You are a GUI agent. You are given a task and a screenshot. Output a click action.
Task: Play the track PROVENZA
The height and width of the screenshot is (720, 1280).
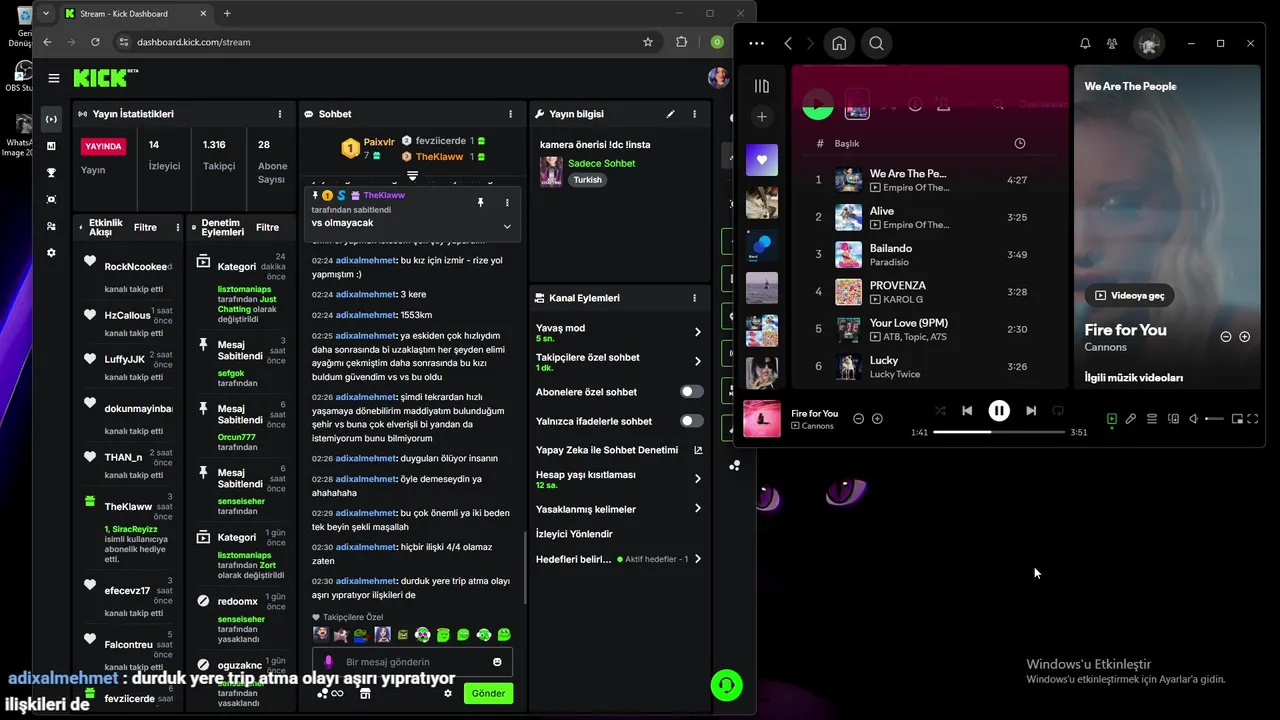(897, 285)
